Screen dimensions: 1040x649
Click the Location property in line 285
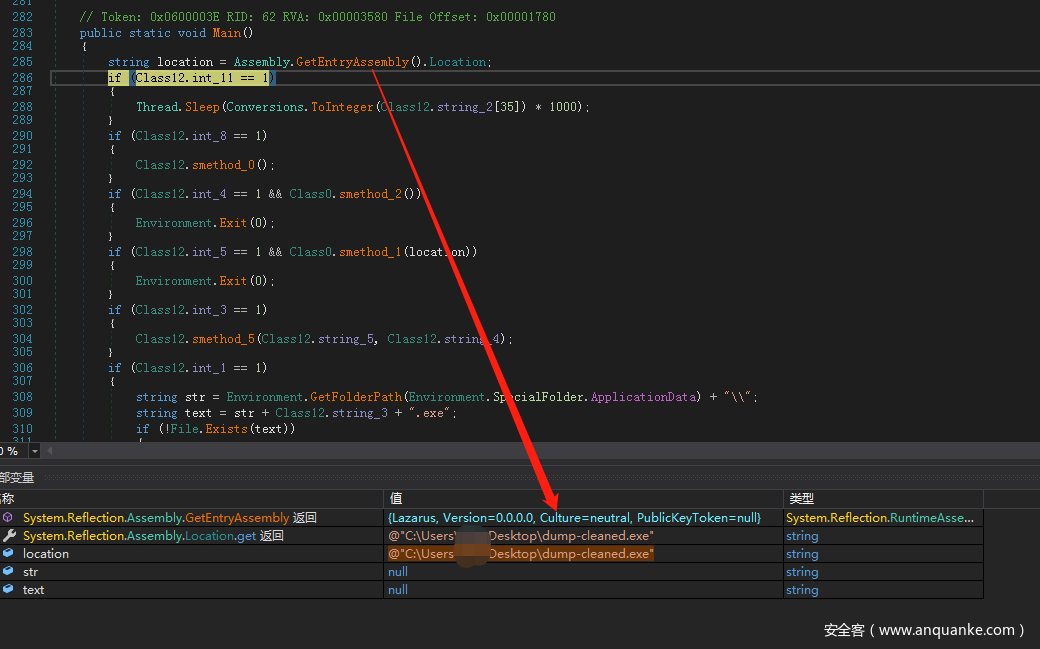tap(458, 62)
